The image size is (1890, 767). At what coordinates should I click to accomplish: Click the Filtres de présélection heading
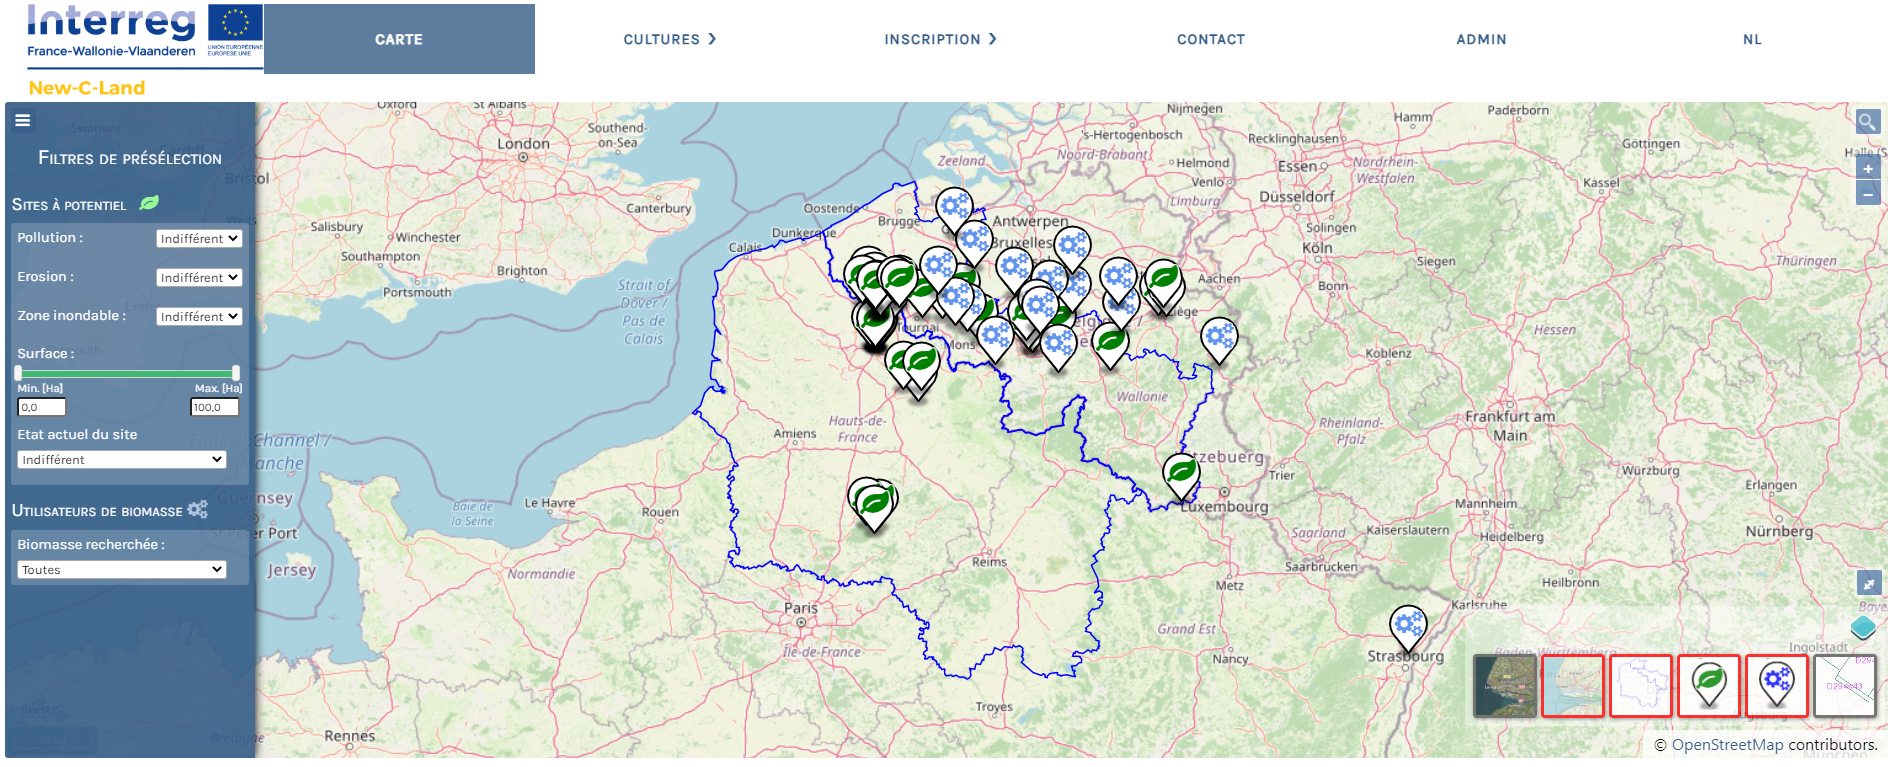click(x=130, y=158)
